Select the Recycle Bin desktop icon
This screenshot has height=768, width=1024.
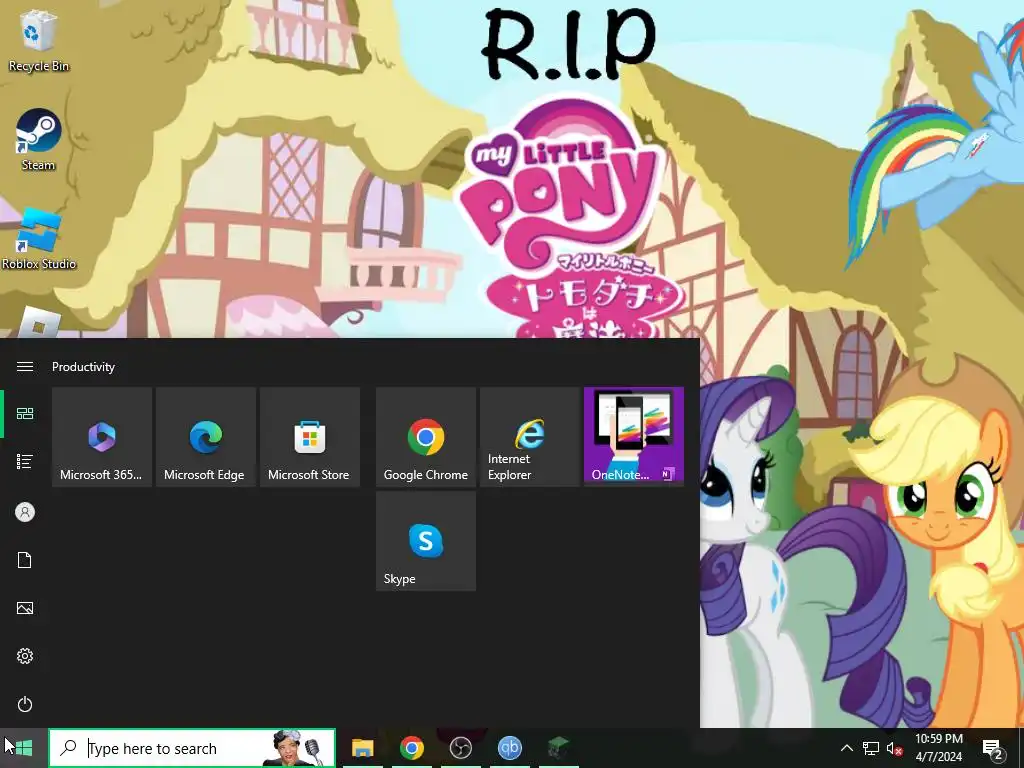click(x=39, y=42)
